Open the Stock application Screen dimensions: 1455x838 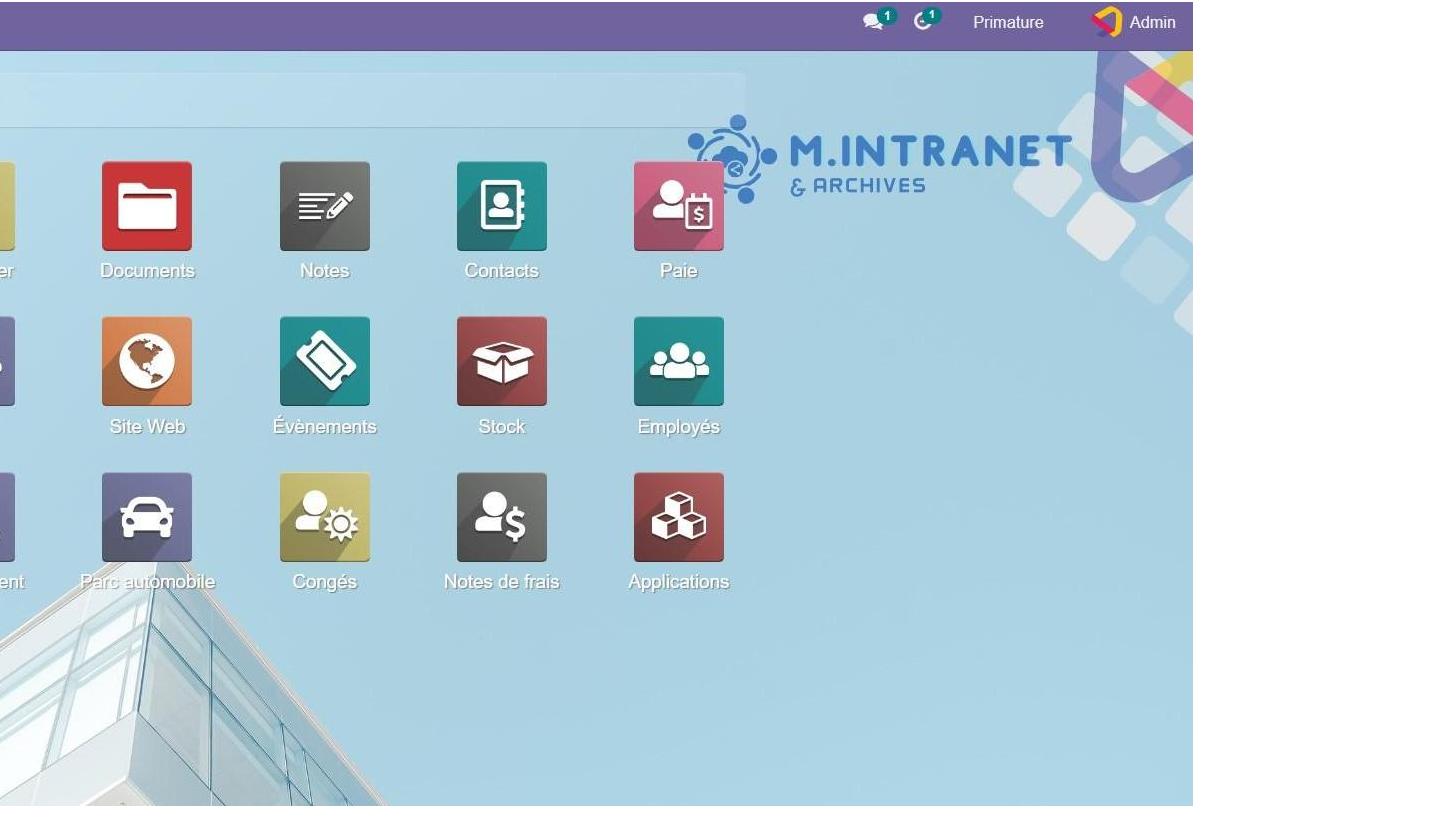[x=501, y=361]
